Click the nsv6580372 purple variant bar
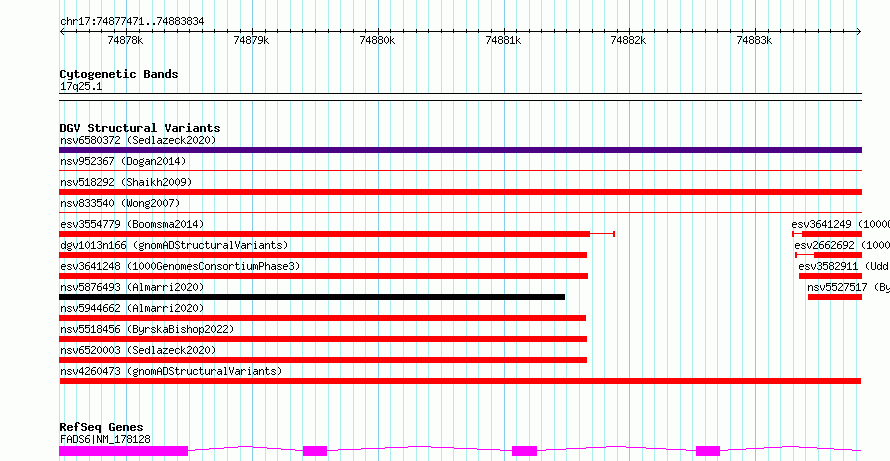The width and height of the screenshot is (890, 461). [460, 150]
